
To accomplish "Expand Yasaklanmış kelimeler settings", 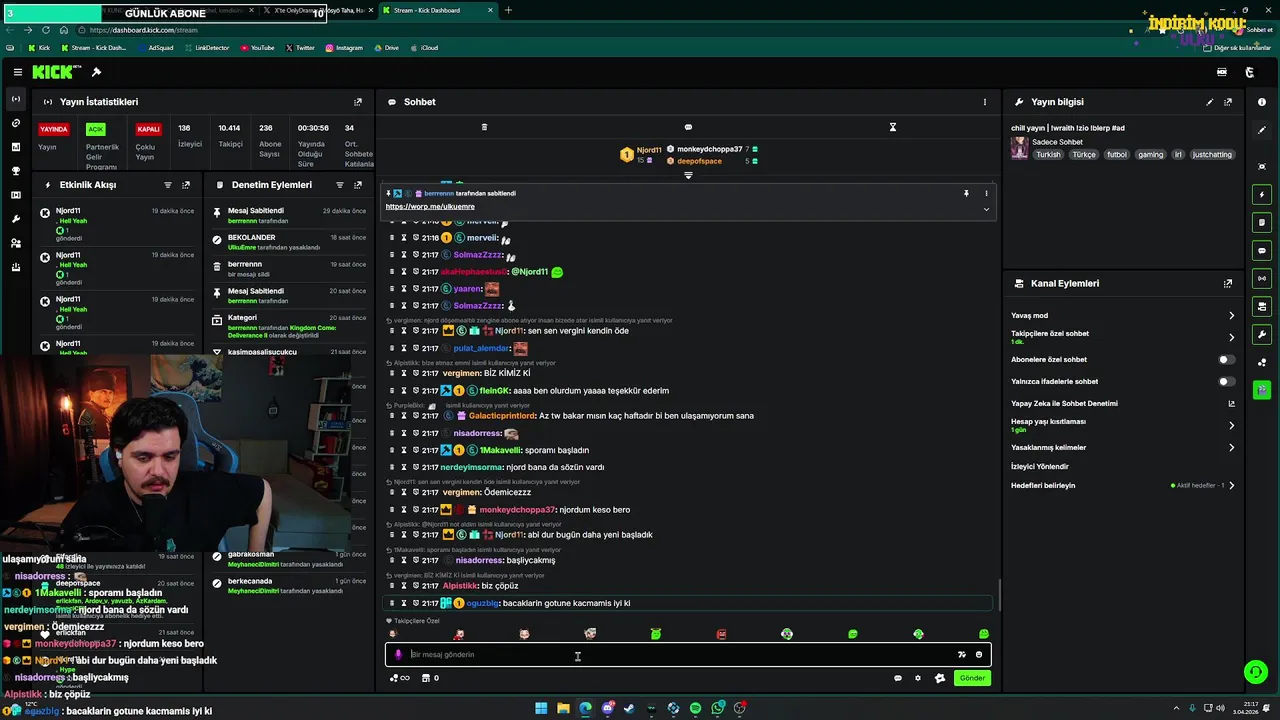I will coord(1231,447).
